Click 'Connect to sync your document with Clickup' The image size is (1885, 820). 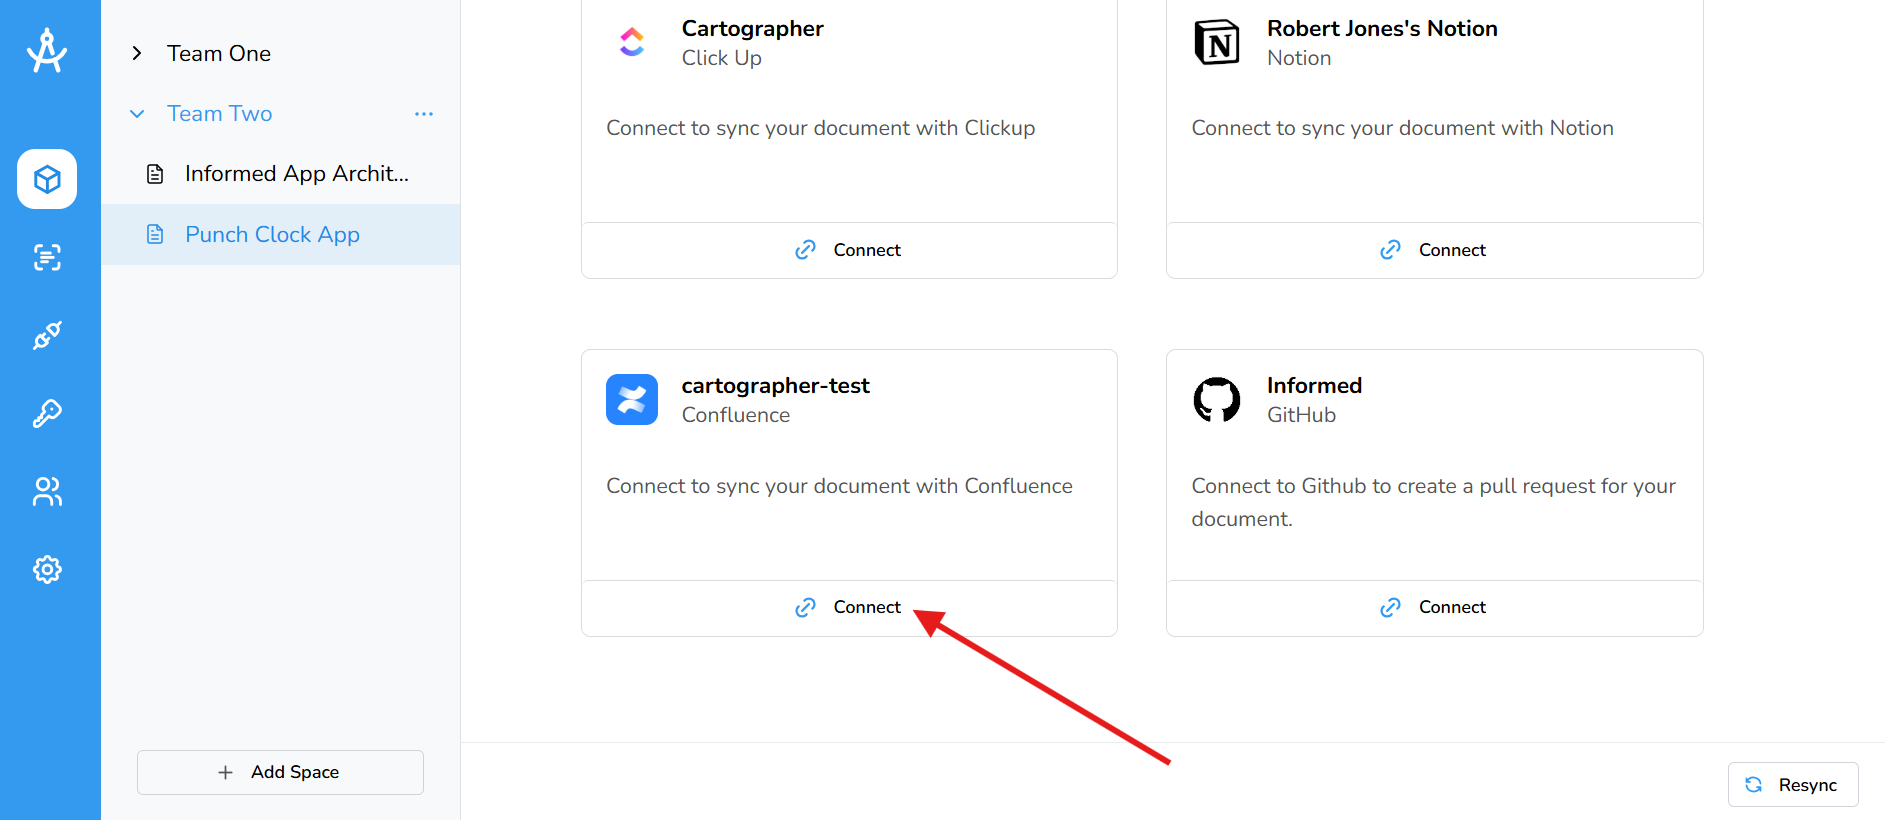[820, 128]
